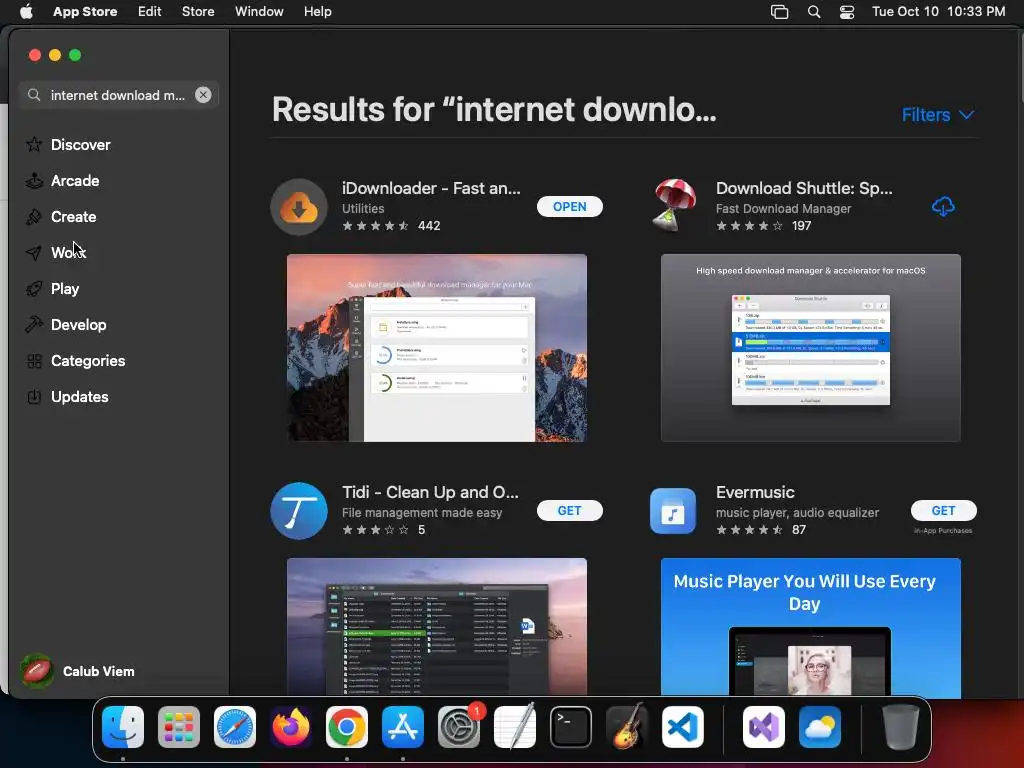Launch Google Chrome from the Dock
This screenshot has height=768, width=1024.
click(347, 727)
